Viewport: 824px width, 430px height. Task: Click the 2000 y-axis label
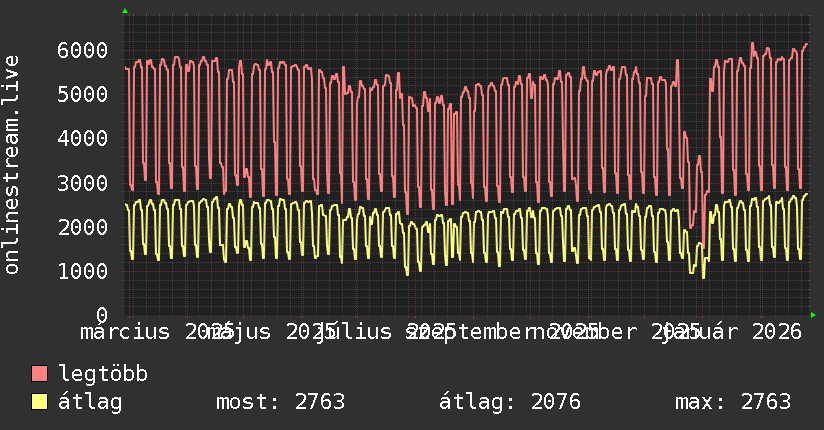83,227
